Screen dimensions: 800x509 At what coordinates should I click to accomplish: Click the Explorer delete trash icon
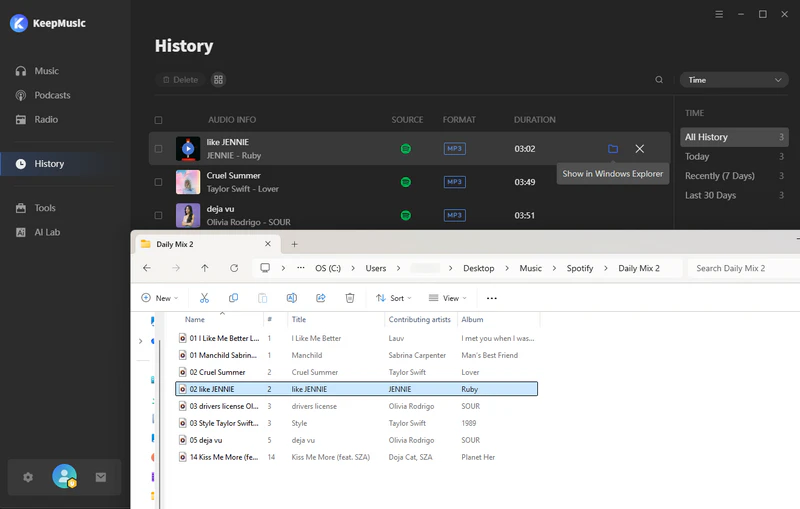click(350, 298)
